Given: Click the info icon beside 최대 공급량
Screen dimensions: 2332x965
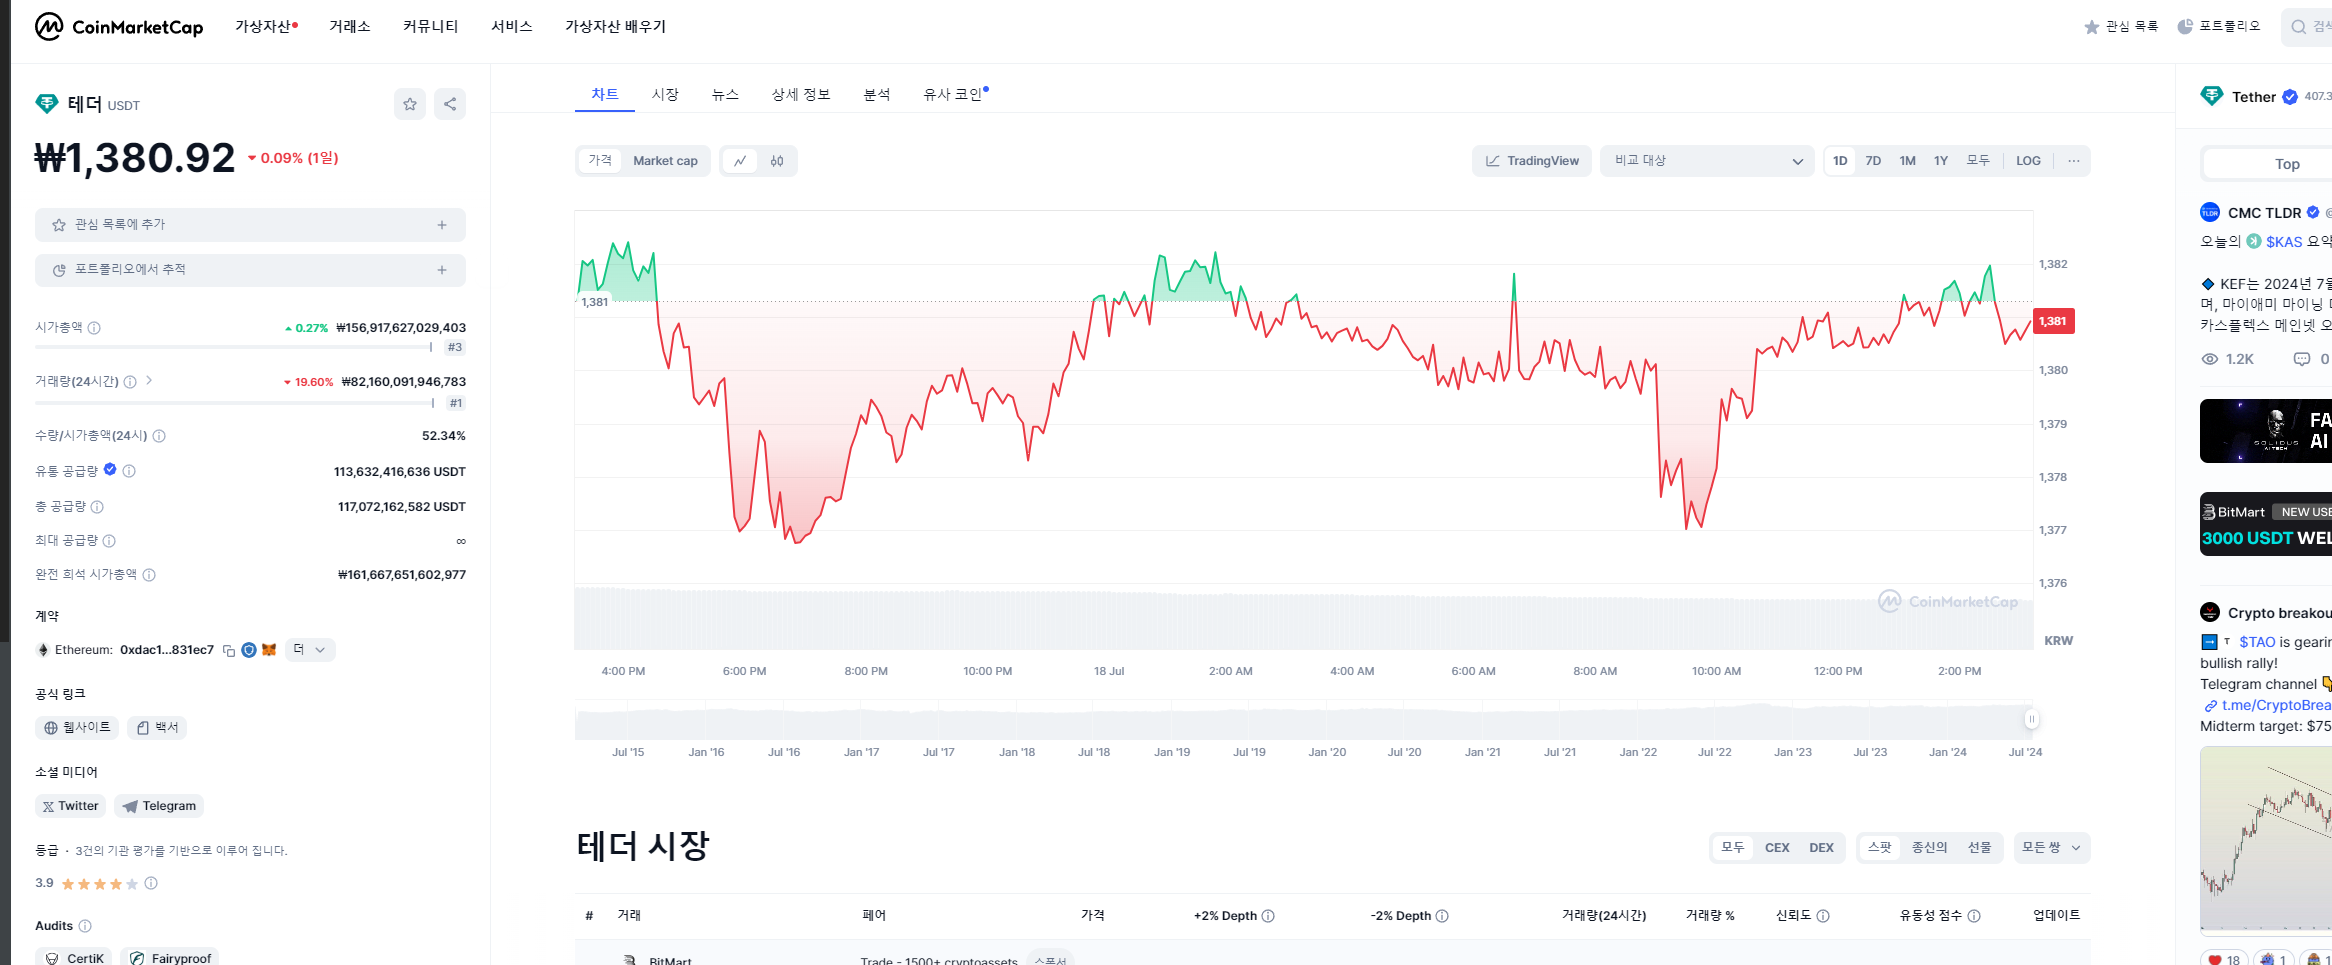Looking at the screenshot, I should coord(109,541).
